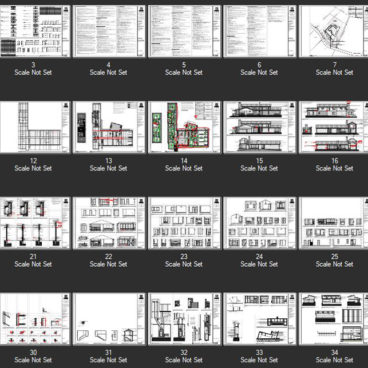
Task: Open page 4 thumbnail
Action: coord(109,31)
